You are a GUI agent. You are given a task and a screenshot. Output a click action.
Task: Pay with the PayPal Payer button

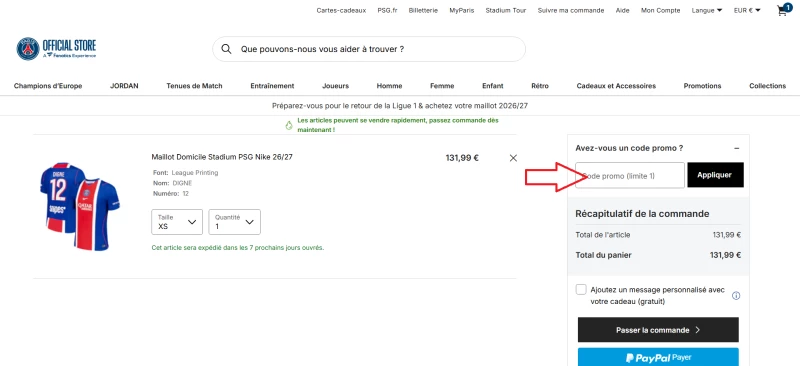pos(658,357)
